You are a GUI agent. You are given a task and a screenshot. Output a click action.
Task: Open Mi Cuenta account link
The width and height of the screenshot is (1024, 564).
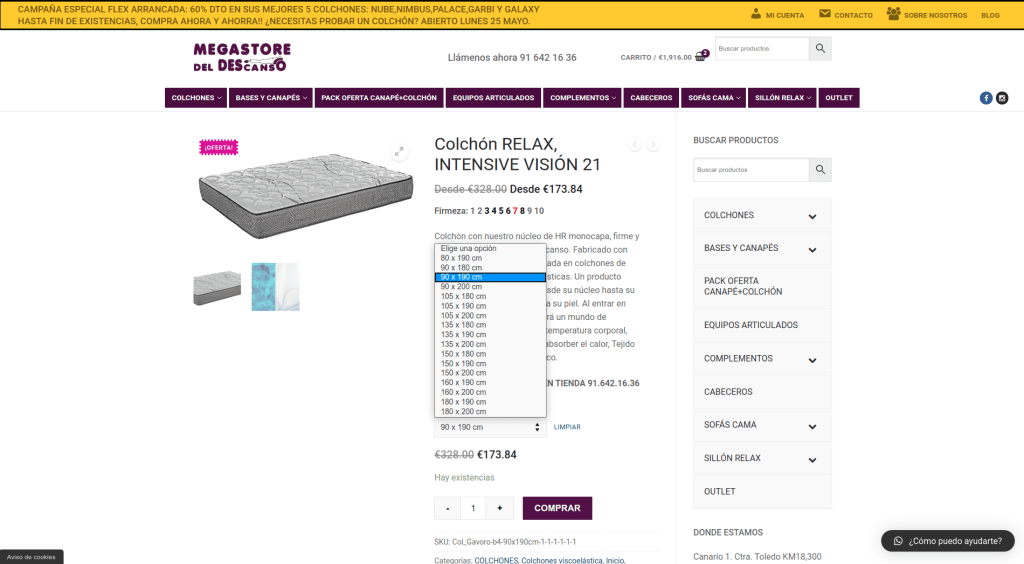(x=777, y=14)
